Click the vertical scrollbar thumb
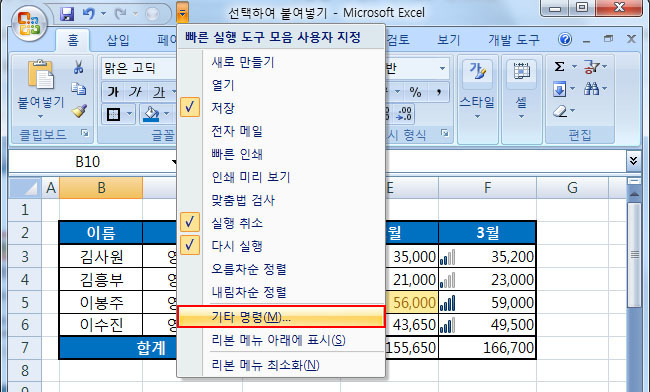The image size is (650, 392). tap(634, 255)
